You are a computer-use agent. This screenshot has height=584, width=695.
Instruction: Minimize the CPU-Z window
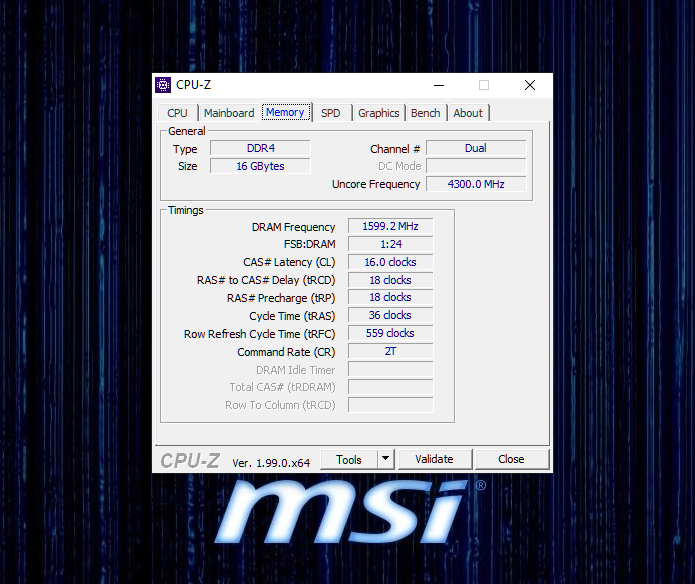(x=439, y=85)
